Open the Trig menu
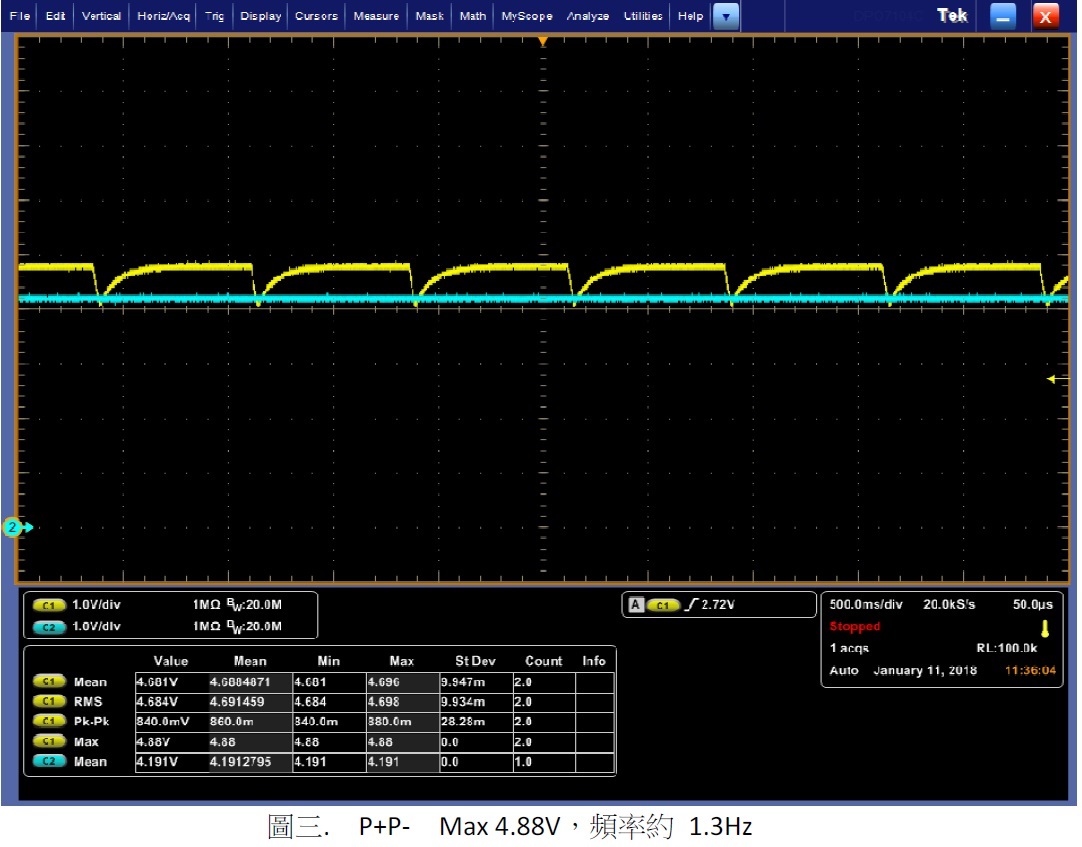 tap(214, 16)
